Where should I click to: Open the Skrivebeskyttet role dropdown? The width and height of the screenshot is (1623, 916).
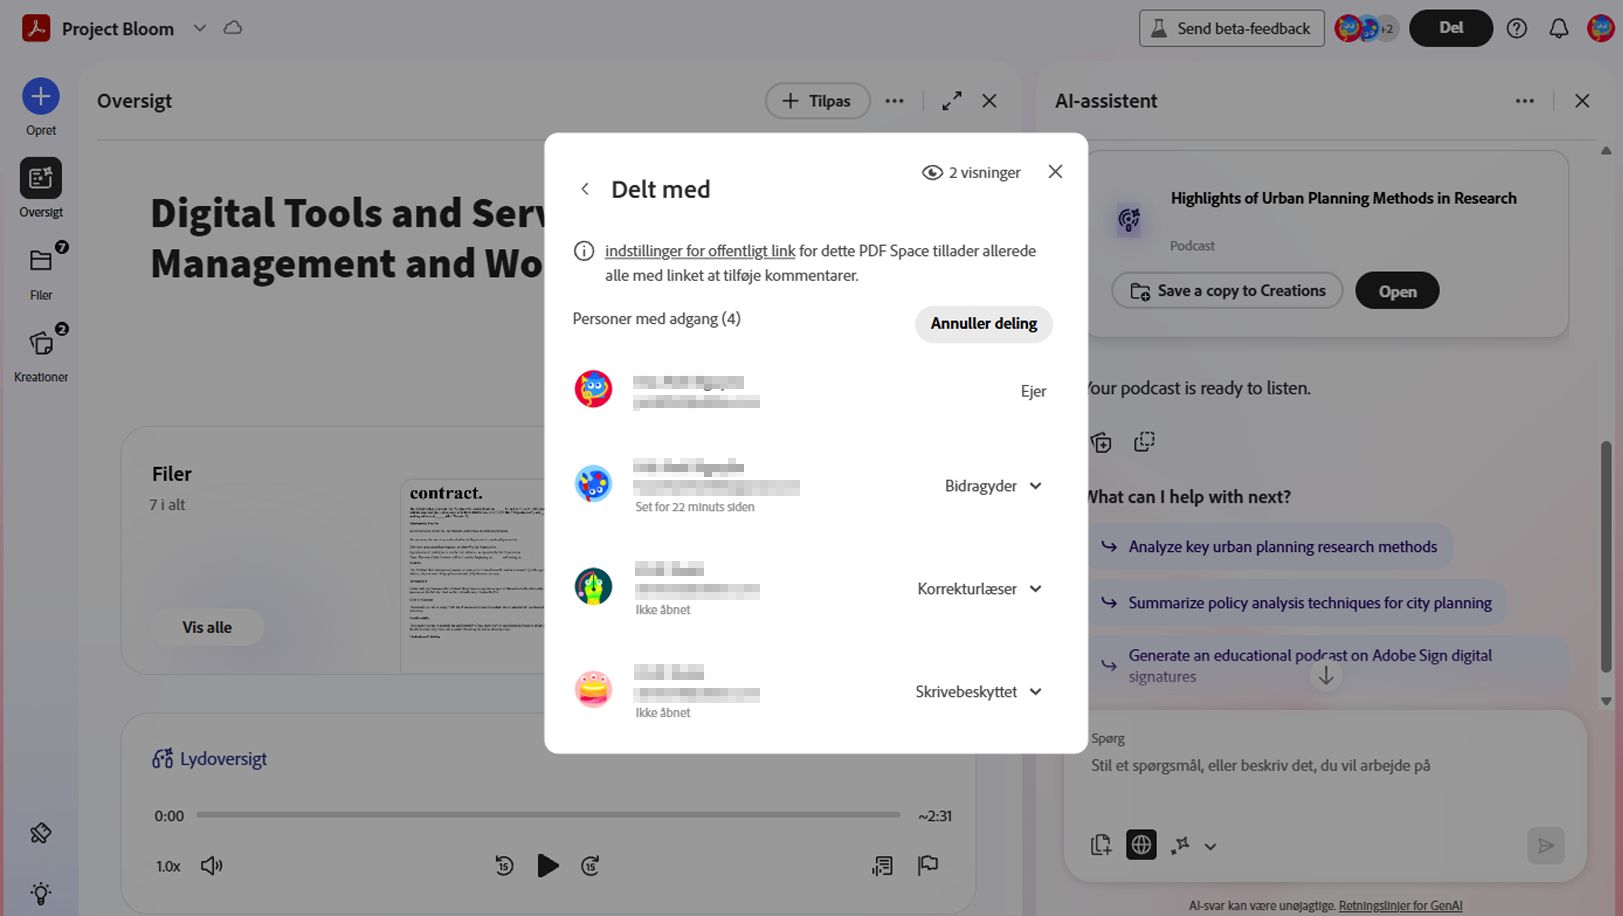coord(979,692)
